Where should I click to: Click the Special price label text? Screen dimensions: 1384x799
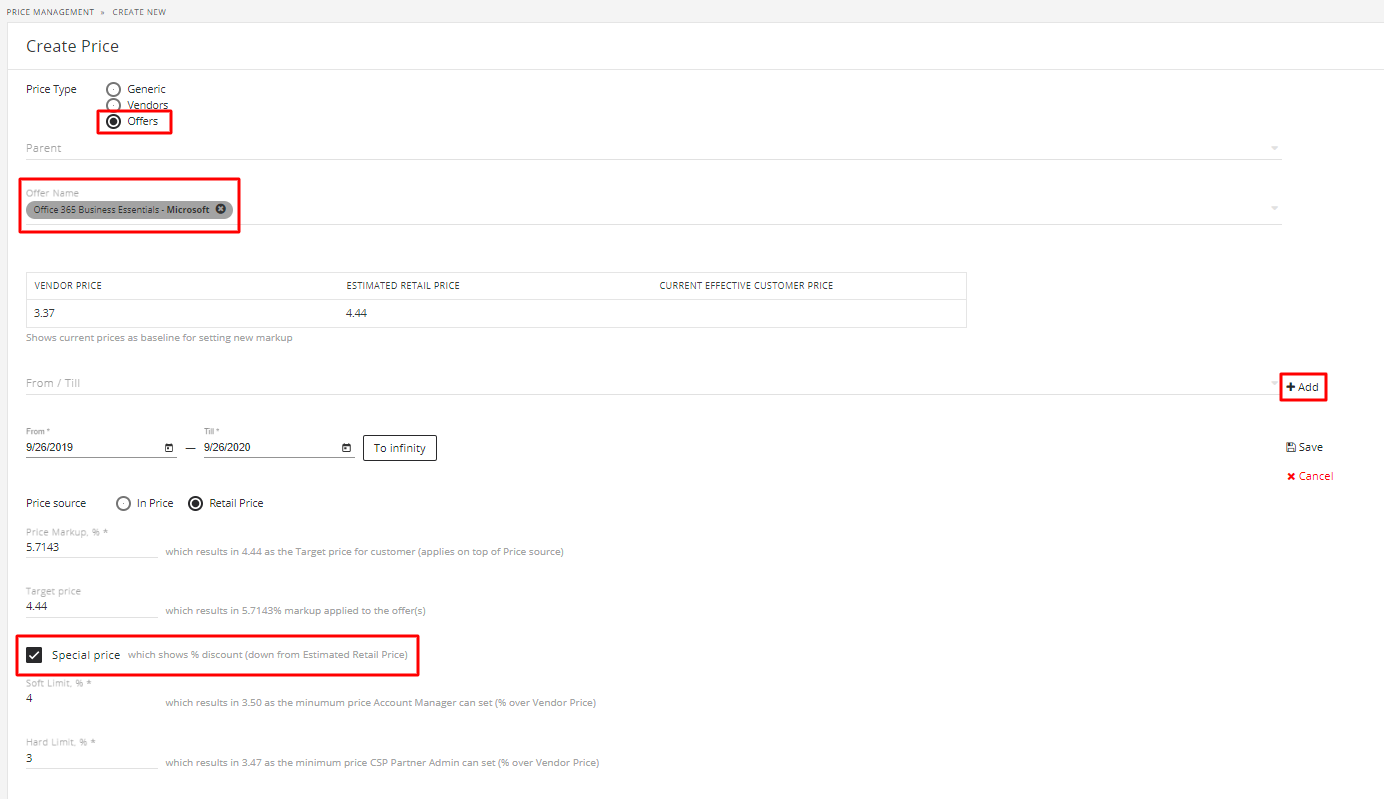[86, 655]
